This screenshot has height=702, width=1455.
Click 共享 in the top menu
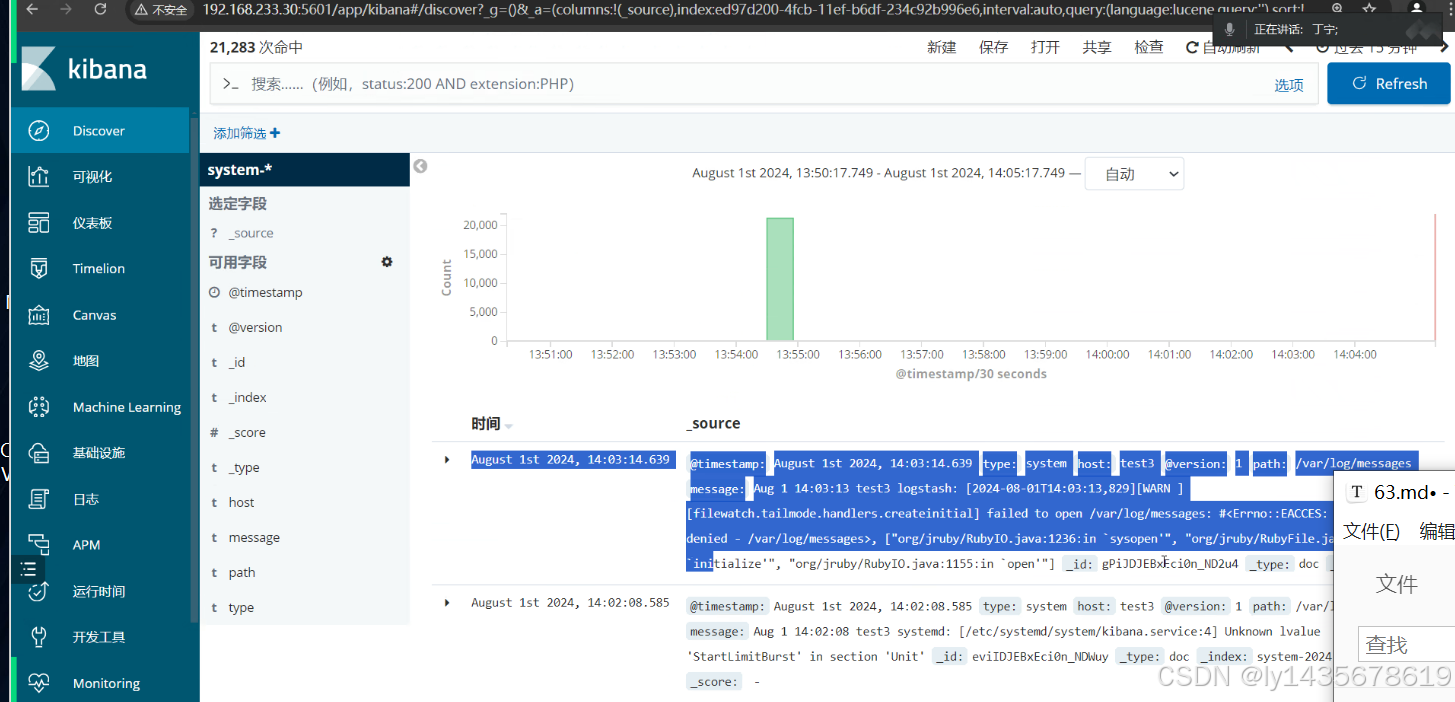tap(1097, 47)
